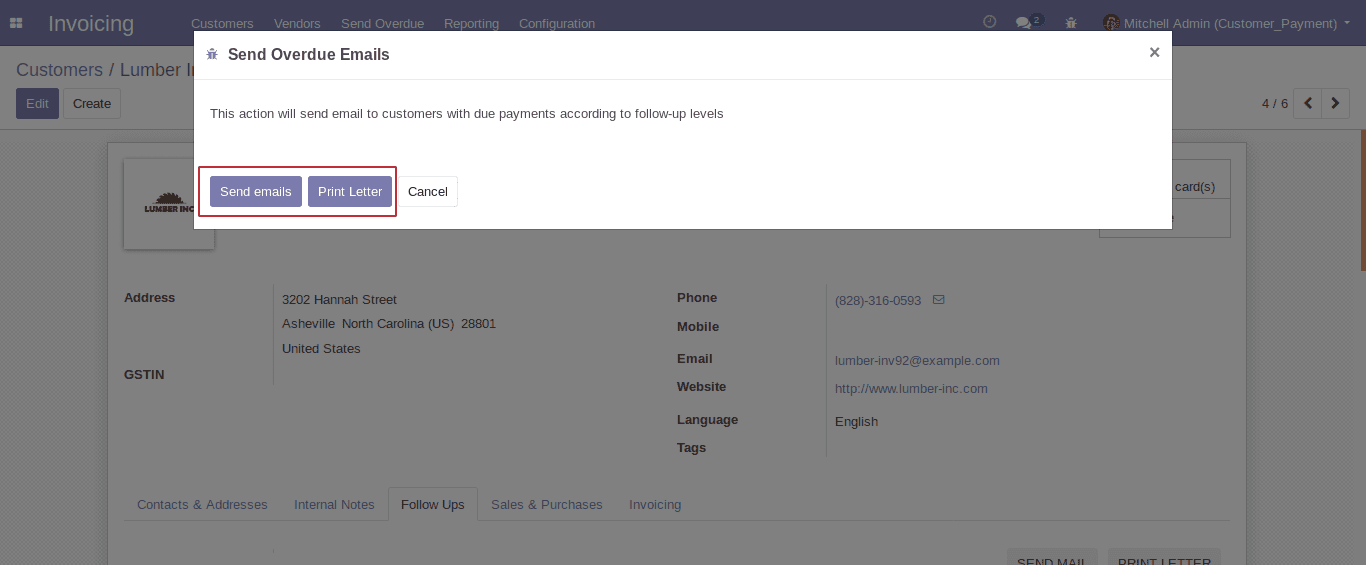The height and width of the screenshot is (565, 1366).
Task: Open the Configuration menu
Action: coord(557,23)
